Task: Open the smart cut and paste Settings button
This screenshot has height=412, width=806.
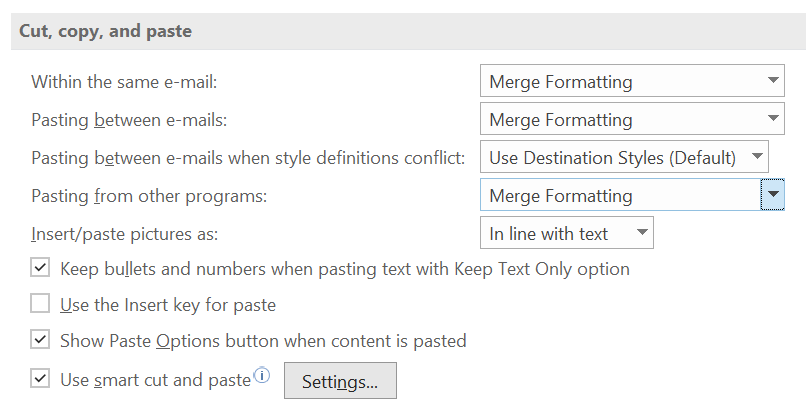Action: [340, 381]
